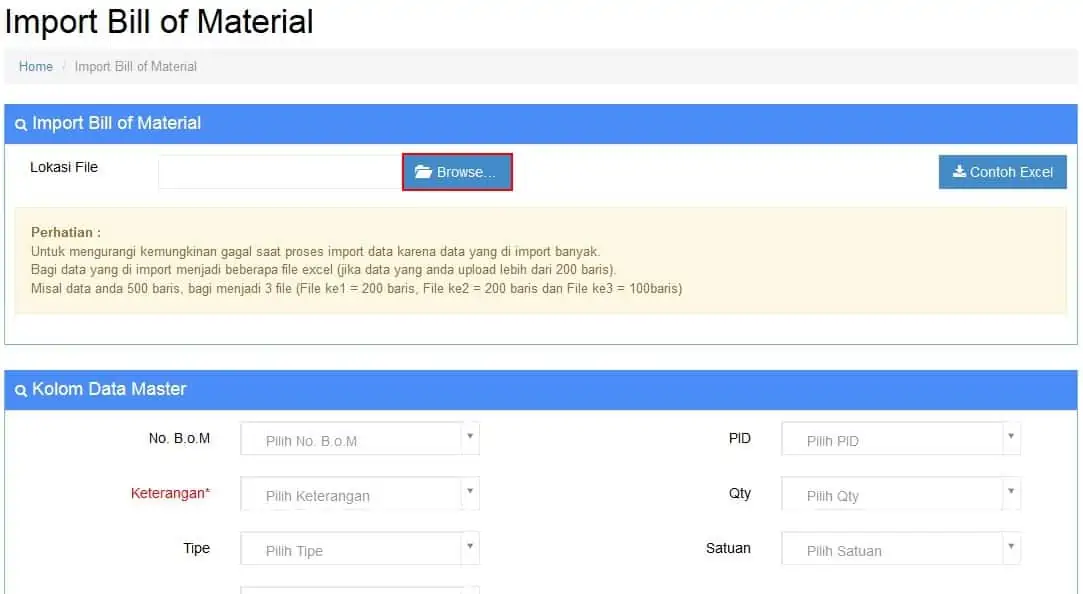Click magnifier icon in Kolom Data Master header
Image resolution: width=1083 pixels, height=594 pixels.
coord(21,391)
